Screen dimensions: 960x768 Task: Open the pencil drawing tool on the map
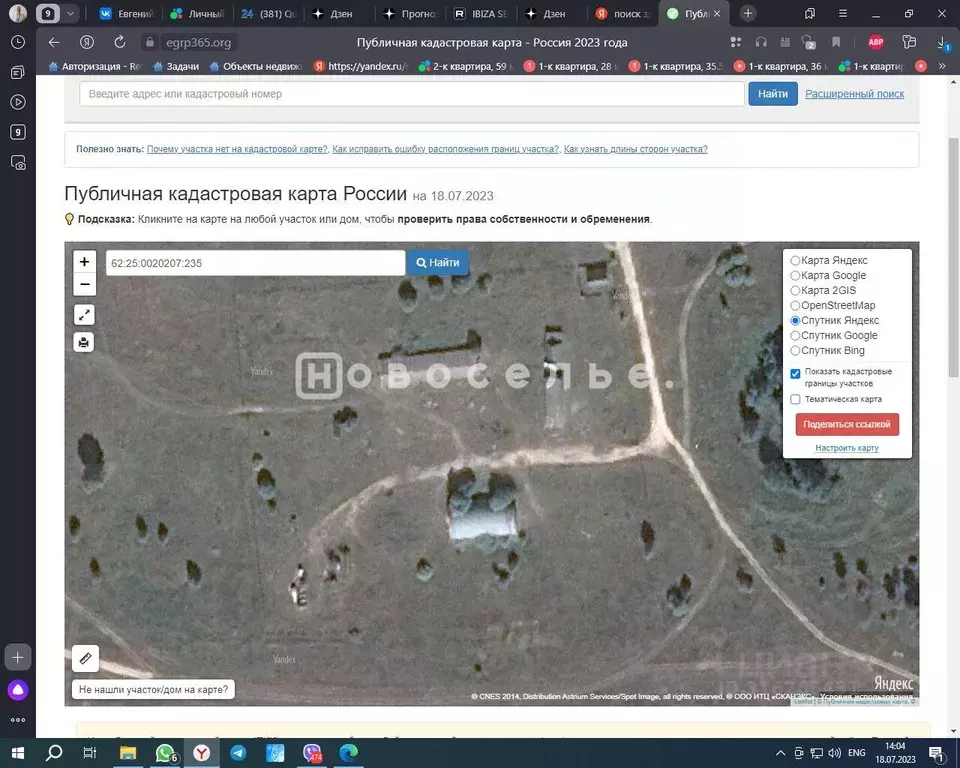pyautogui.click(x=85, y=658)
